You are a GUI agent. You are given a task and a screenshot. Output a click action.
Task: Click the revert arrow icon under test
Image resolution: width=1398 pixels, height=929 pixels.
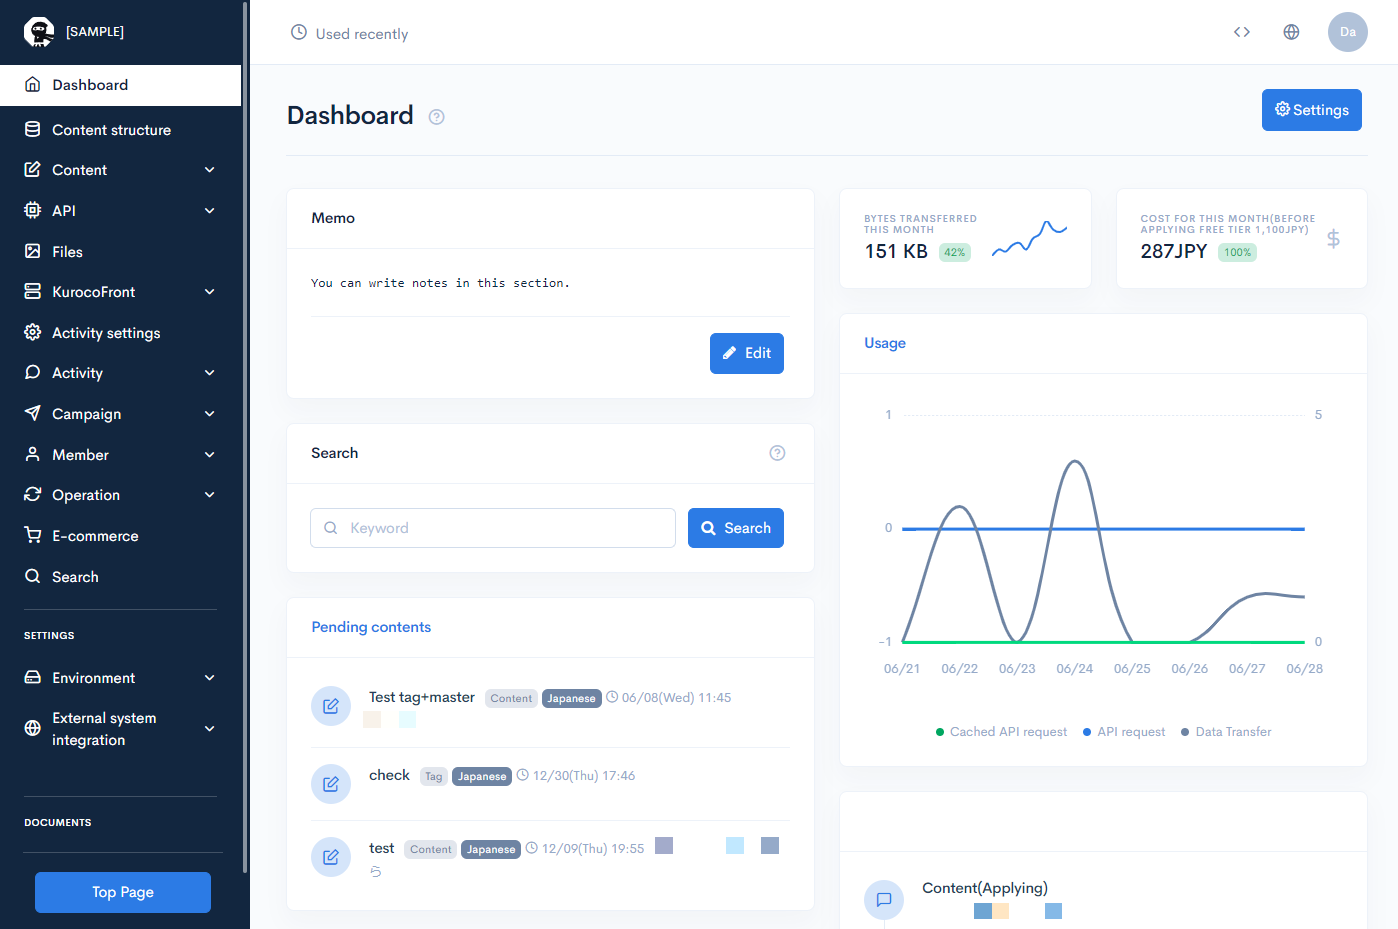376,872
